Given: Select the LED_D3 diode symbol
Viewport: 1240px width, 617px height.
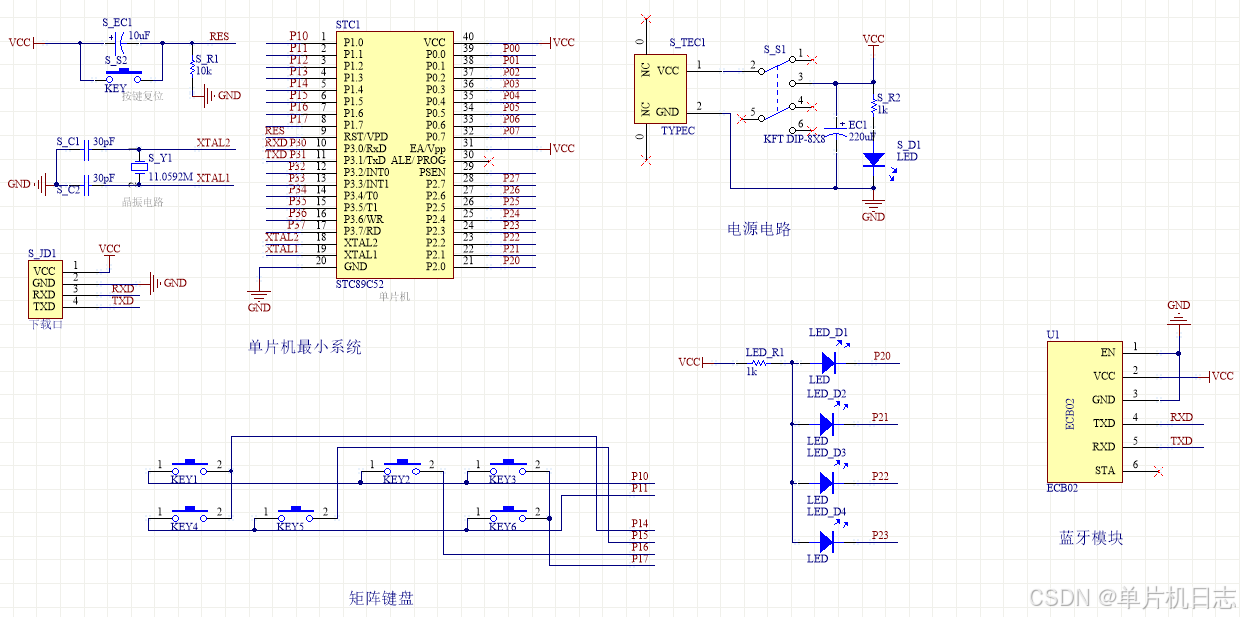Looking at the screenshot, I should [x=826, y=482].
